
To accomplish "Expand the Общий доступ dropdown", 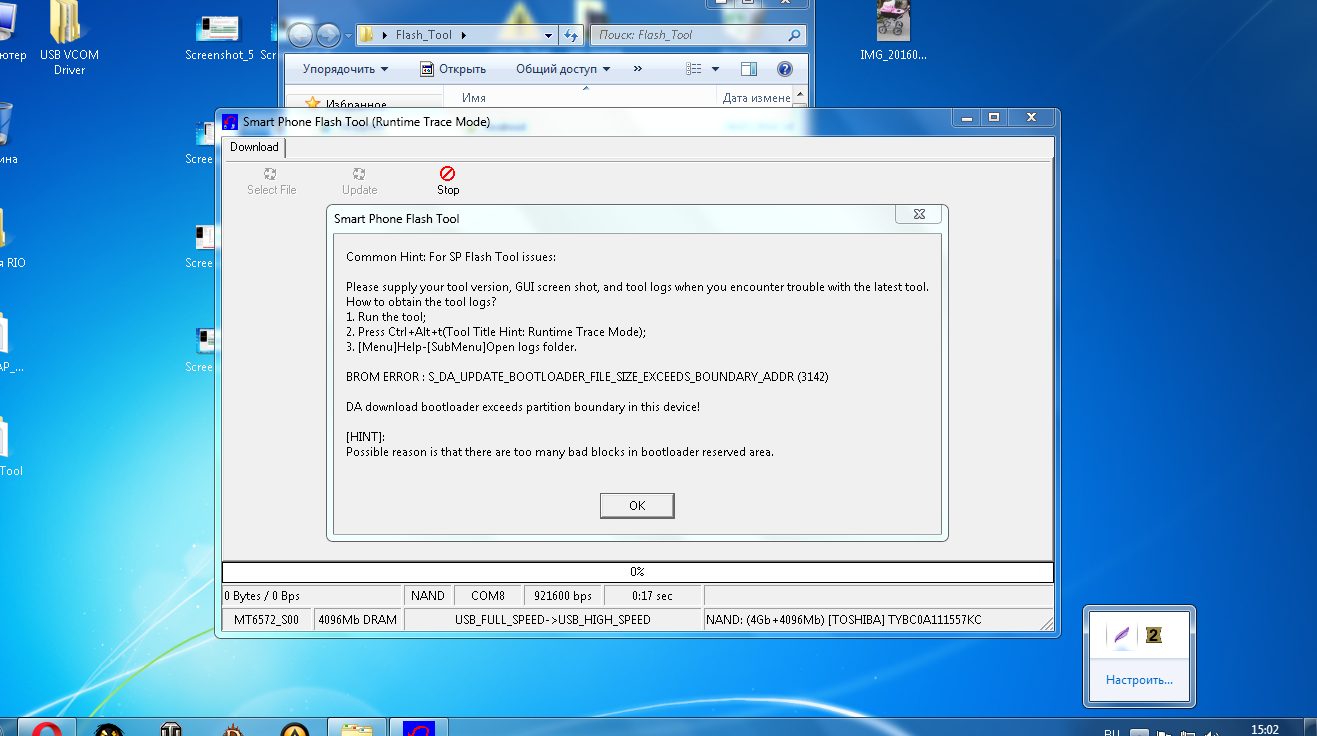I will [x=563, y=69].
